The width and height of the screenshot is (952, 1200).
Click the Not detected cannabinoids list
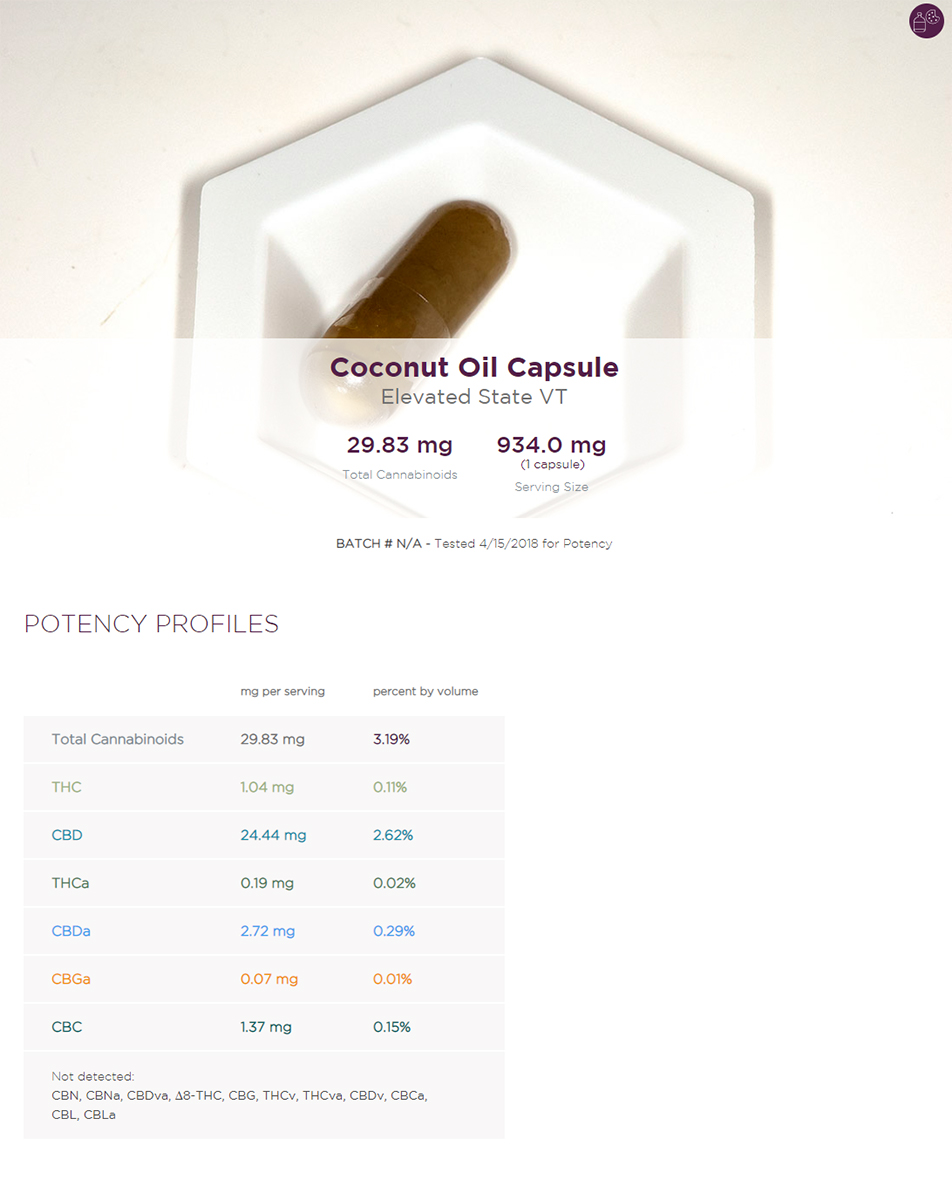[240, 1095]
